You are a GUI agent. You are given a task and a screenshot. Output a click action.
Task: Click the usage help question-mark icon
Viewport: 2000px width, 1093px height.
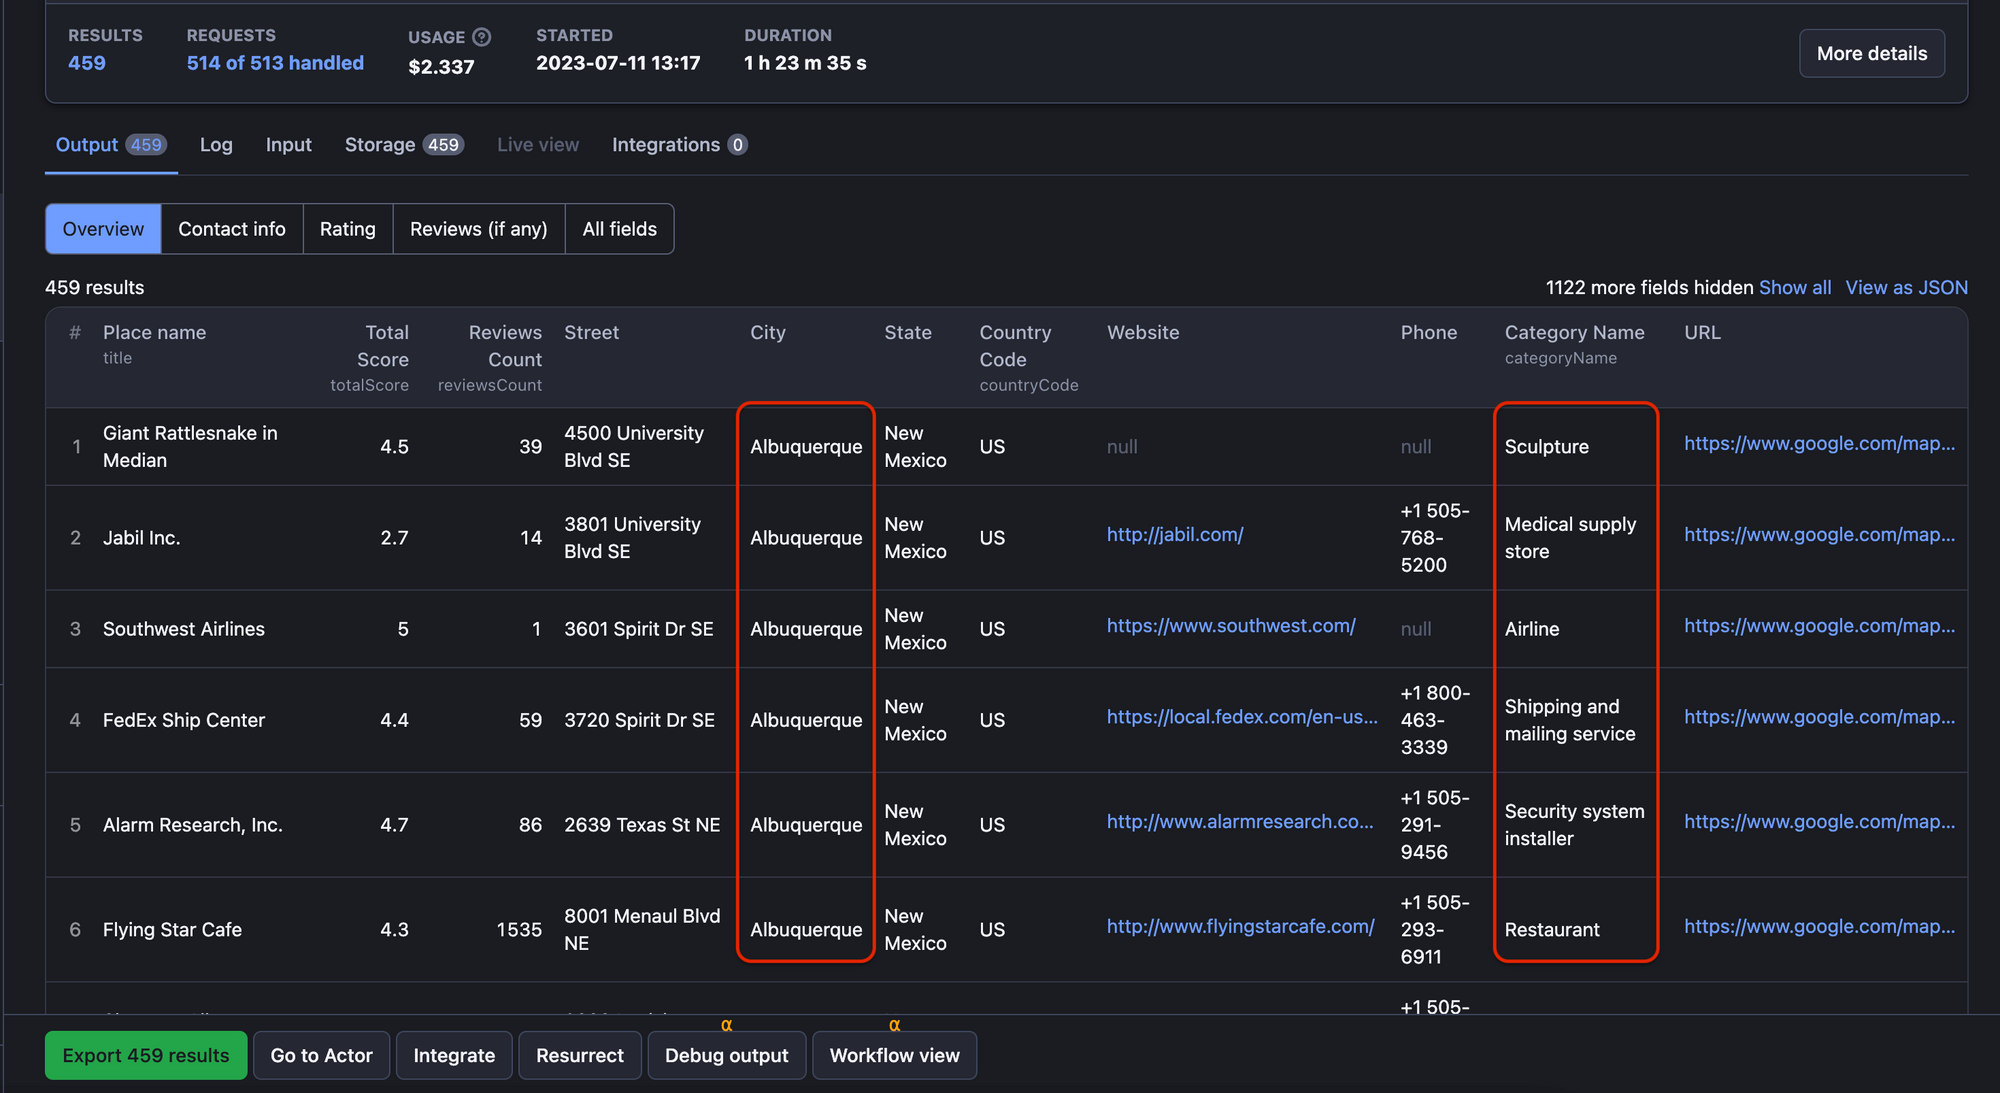point(481,37)
